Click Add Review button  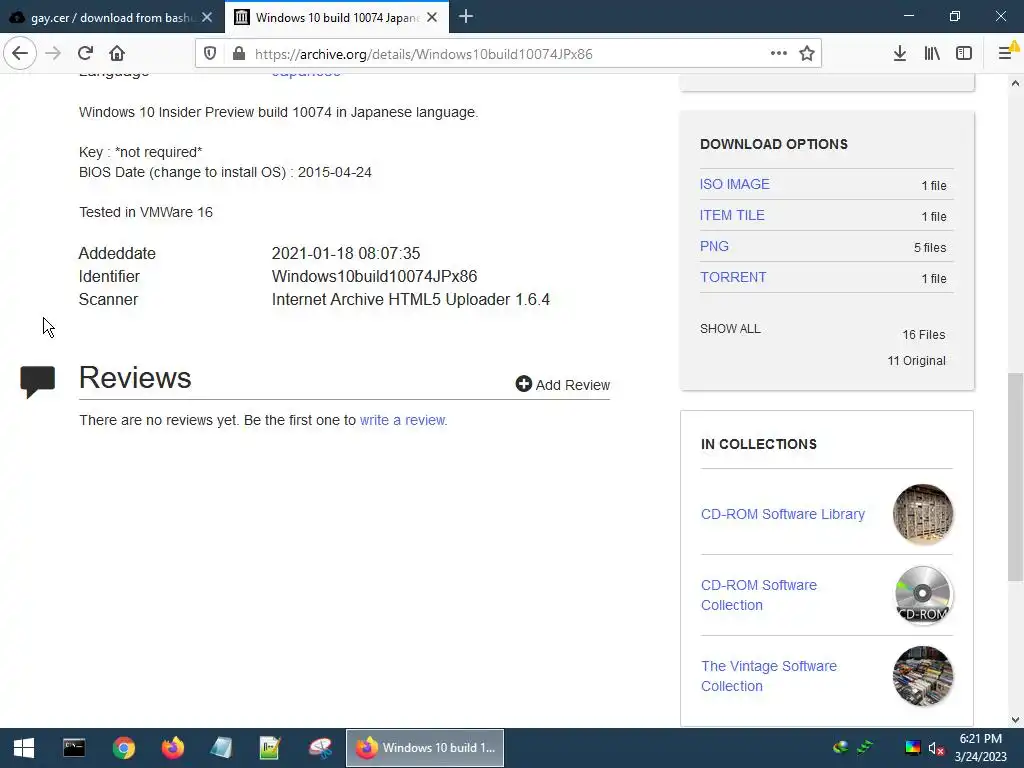coord(562,385)
